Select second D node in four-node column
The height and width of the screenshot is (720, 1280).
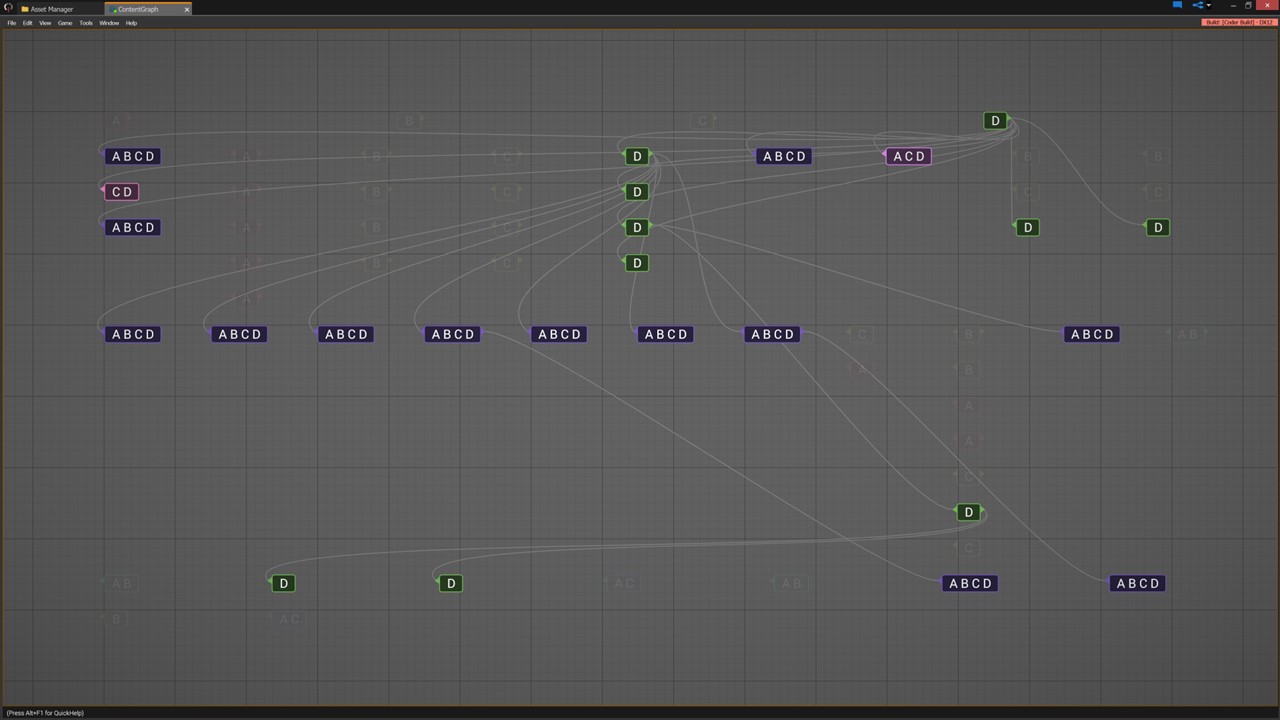(x=637, y=192)
